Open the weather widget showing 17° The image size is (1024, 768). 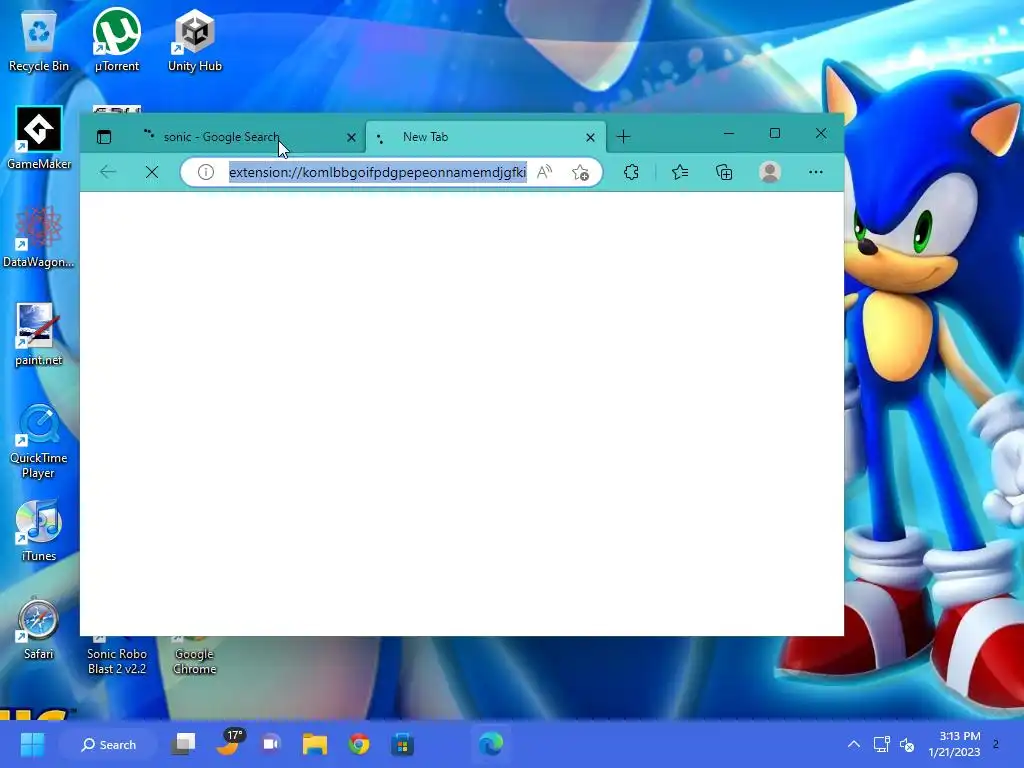229,743
